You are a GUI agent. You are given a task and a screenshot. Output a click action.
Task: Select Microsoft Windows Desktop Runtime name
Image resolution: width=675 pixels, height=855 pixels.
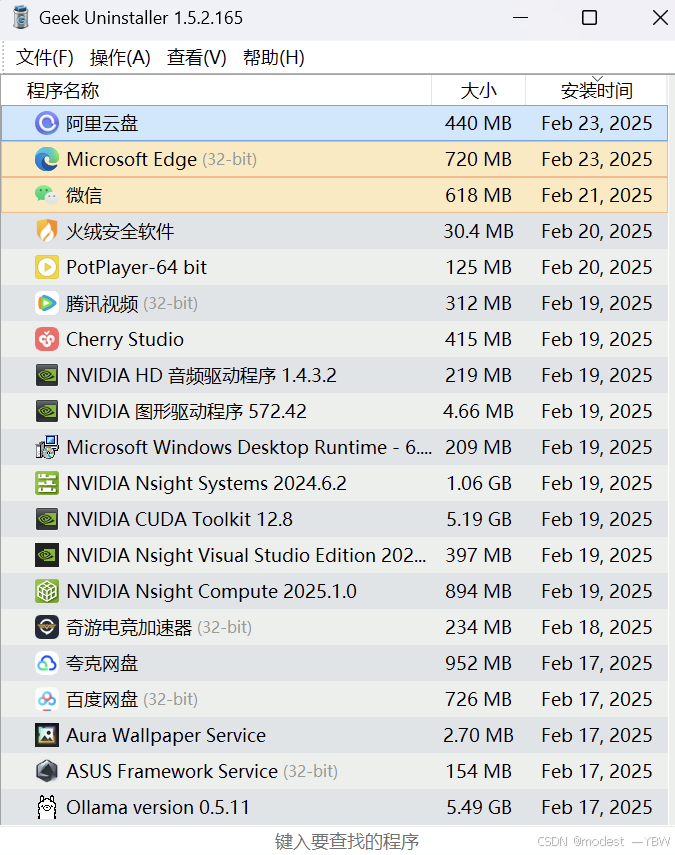coord(249,447)
